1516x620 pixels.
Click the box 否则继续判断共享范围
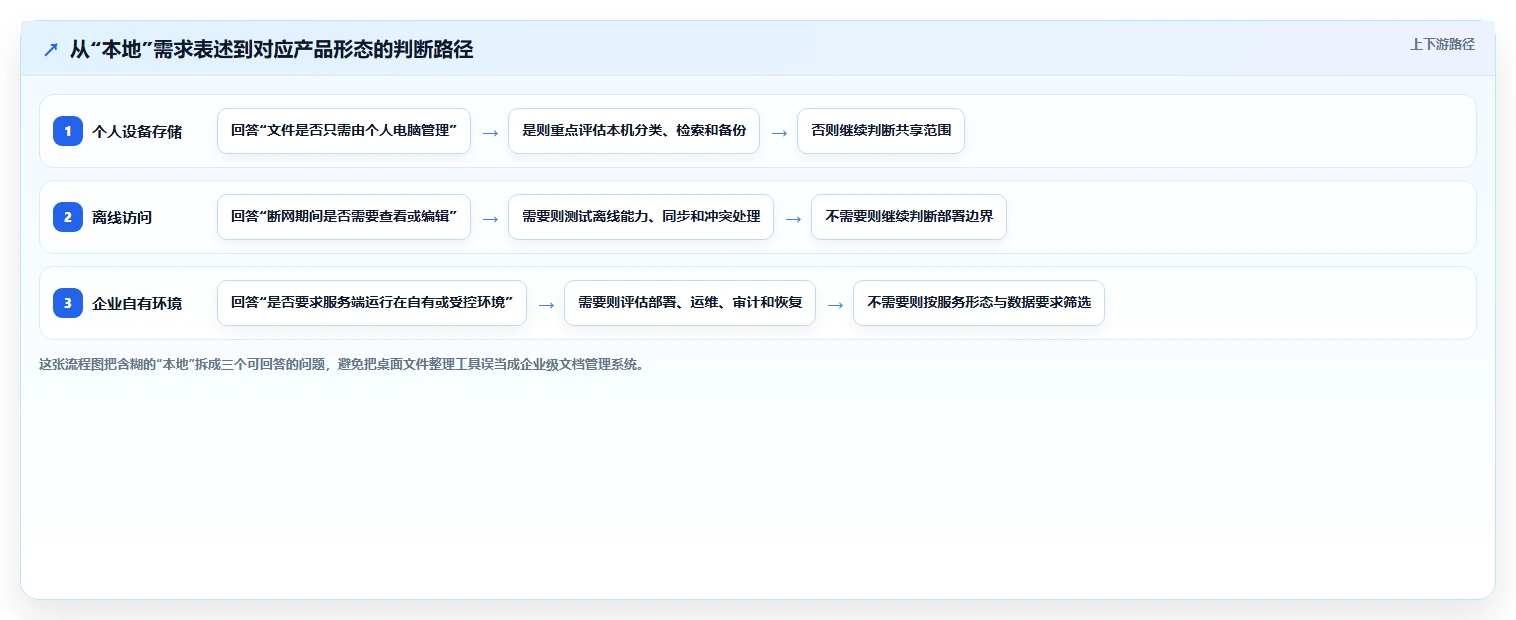tap(881, 131)
